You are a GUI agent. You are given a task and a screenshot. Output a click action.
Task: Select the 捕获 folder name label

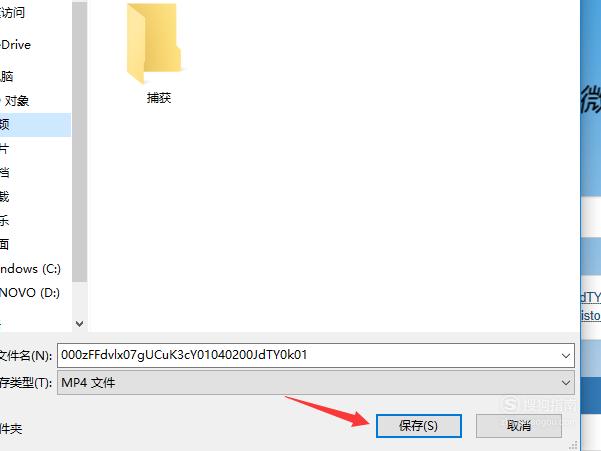click(159, 98)
